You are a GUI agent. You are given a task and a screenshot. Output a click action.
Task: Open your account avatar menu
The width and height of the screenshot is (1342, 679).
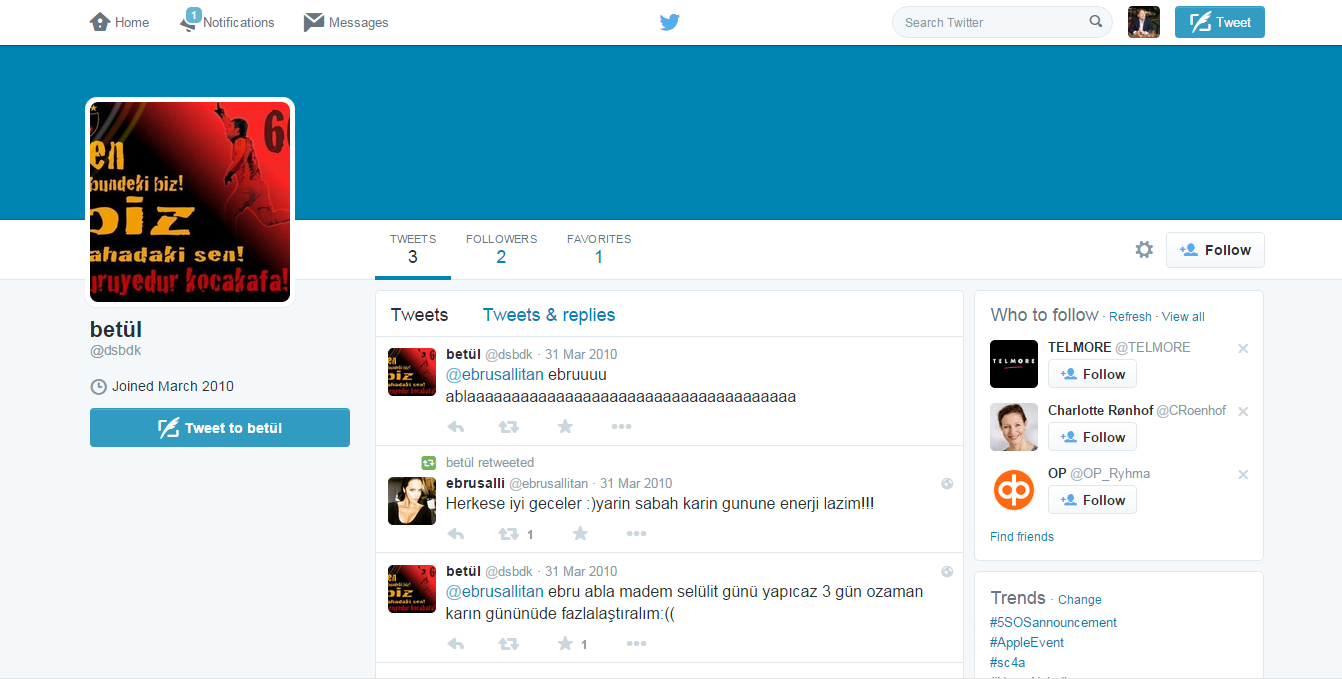1143,22
